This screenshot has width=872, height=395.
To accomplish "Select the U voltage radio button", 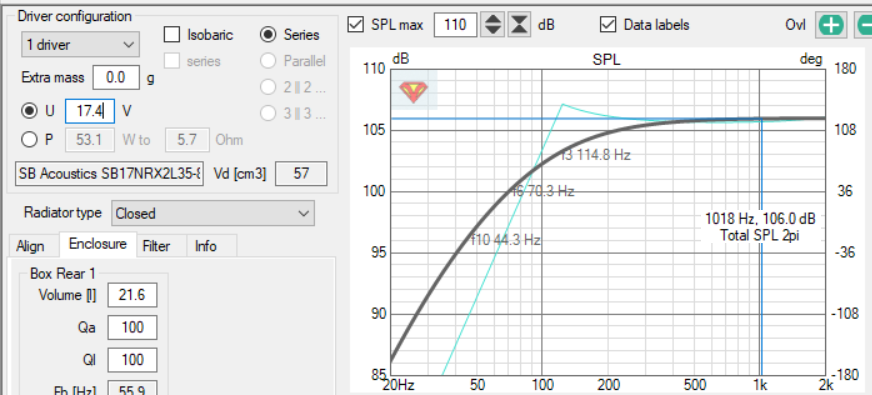I will [x=29, y=111].
